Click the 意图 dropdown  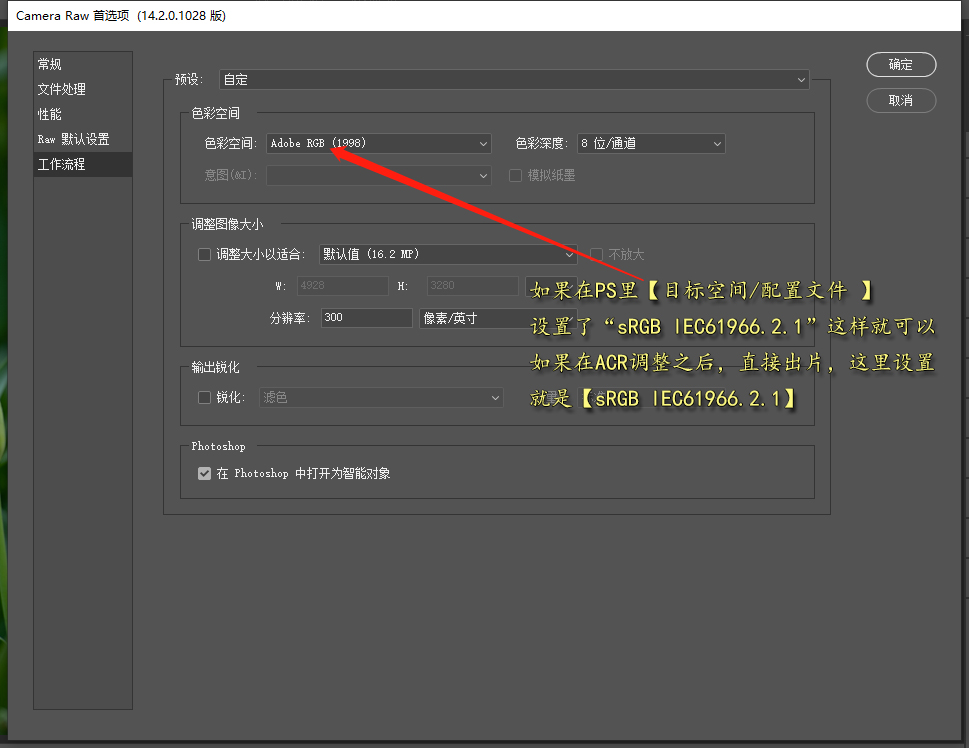378,175
